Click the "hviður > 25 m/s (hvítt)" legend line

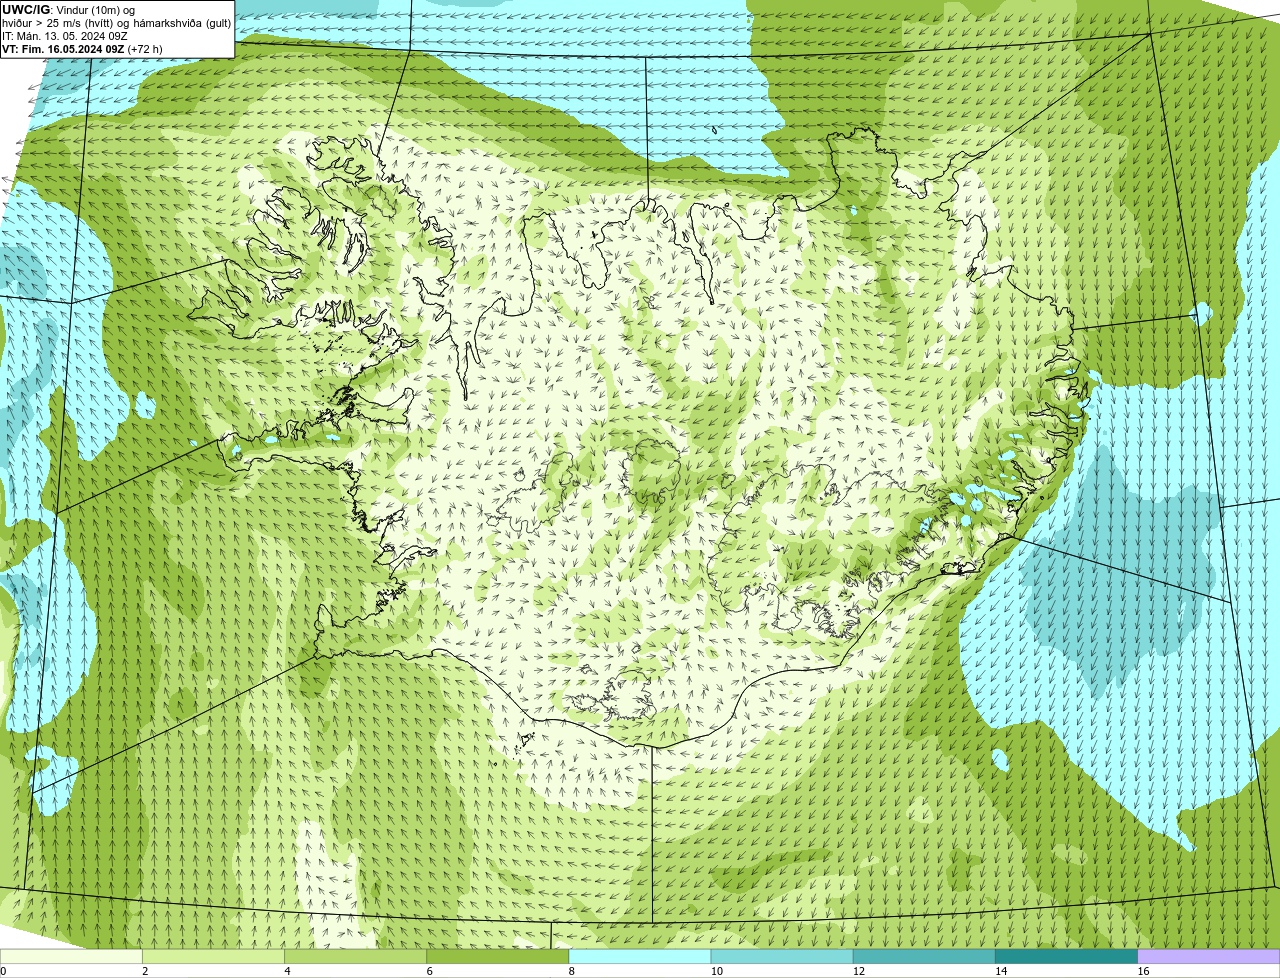pyautogui.click(x=115, y=23)
